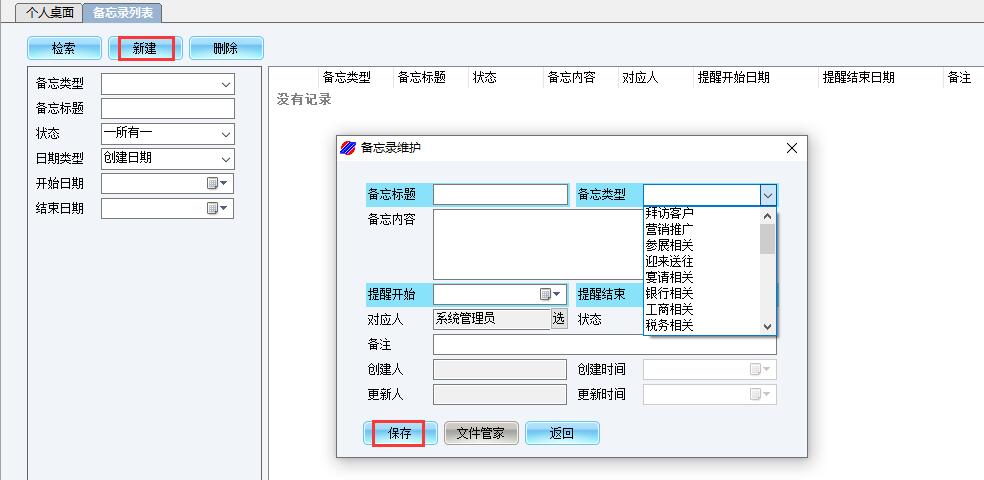Open the 日期类型 dropdown
This screenshot has height=480, width=984.
[x=225, y=158]
